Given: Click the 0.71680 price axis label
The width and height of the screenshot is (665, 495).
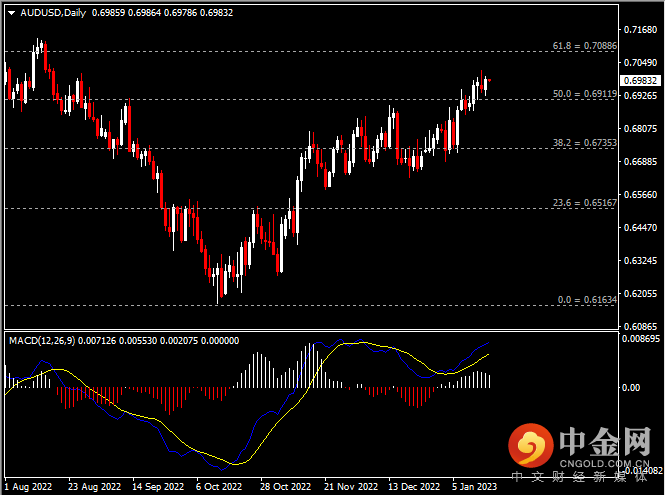Looking at the screenshot, I should point(639,31).
